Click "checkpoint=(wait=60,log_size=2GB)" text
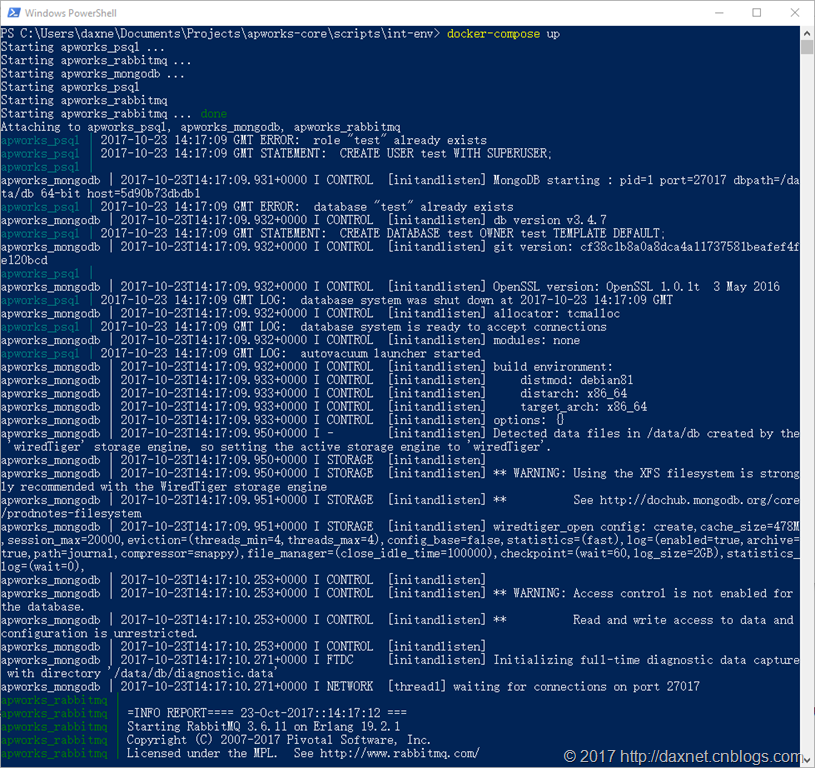The height and width of the screenshot is (768, 815). [x=610, y=554]
